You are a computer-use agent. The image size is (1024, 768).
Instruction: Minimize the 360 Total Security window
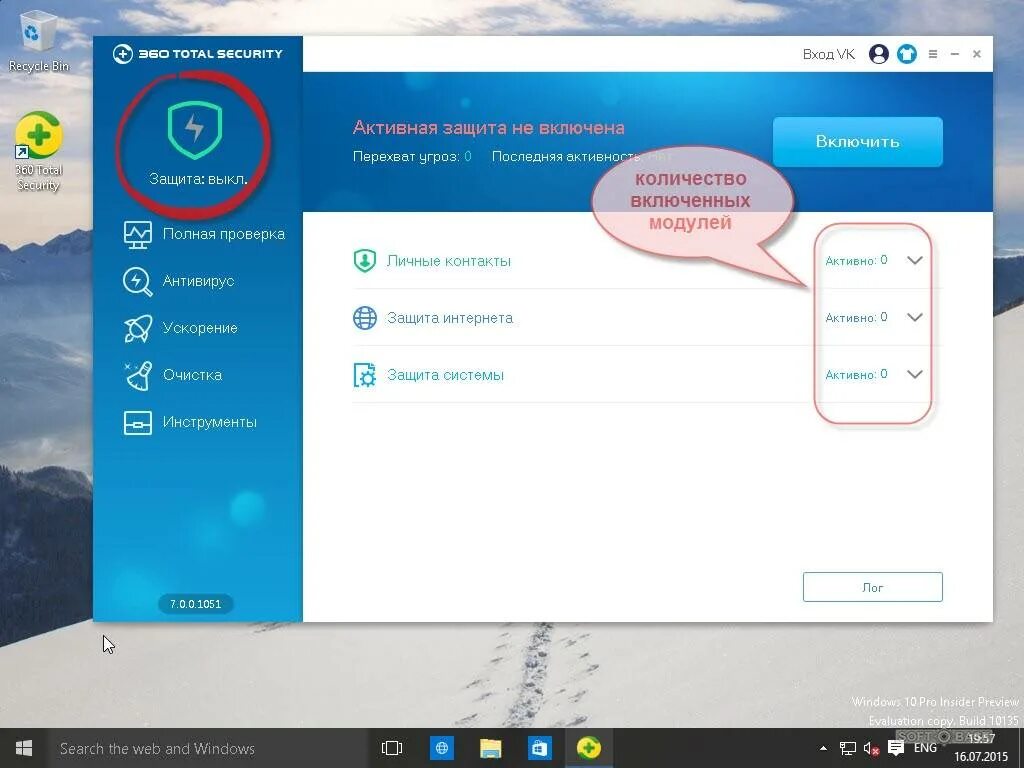pyautogui.click(x=955, y=54)
